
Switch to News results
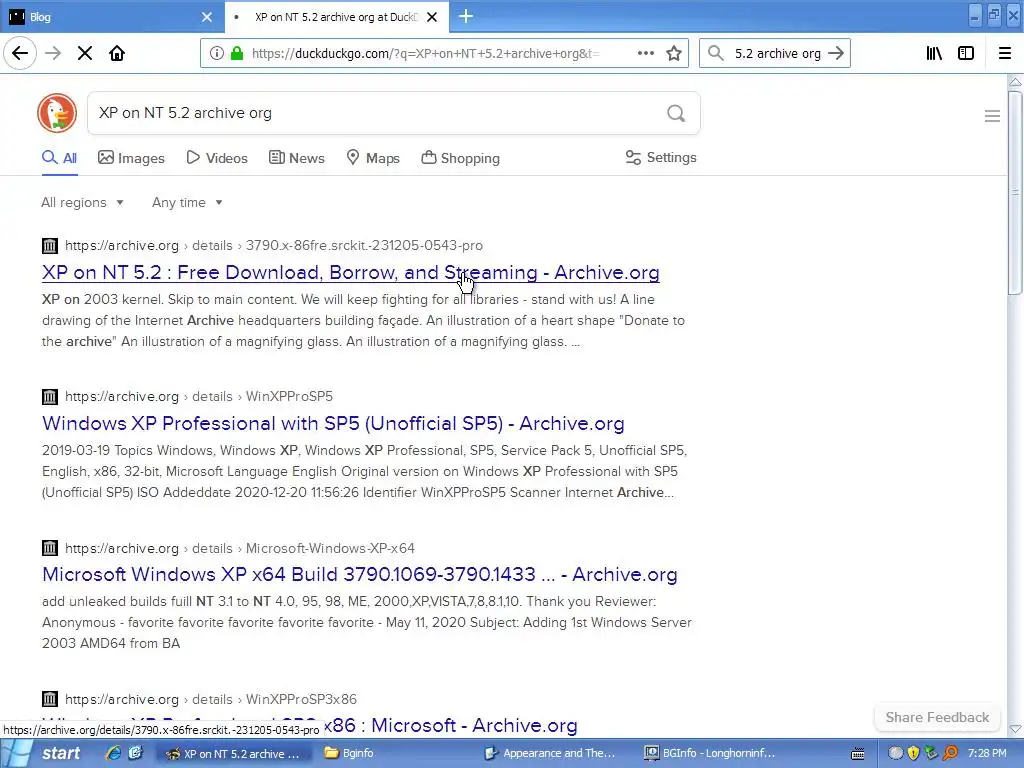coord(296,158)
